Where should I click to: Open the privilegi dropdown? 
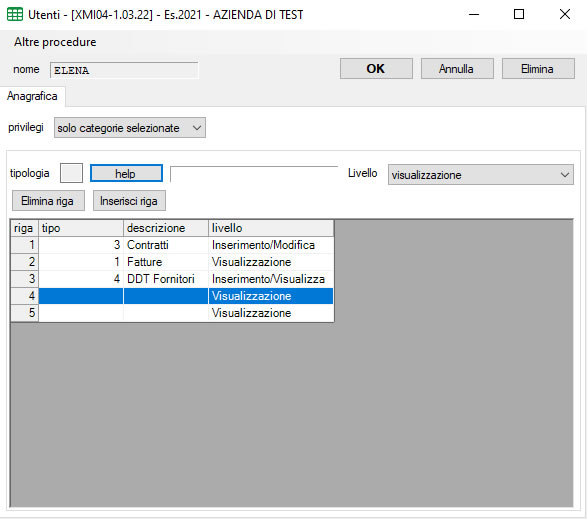click(x=130, y=128)
